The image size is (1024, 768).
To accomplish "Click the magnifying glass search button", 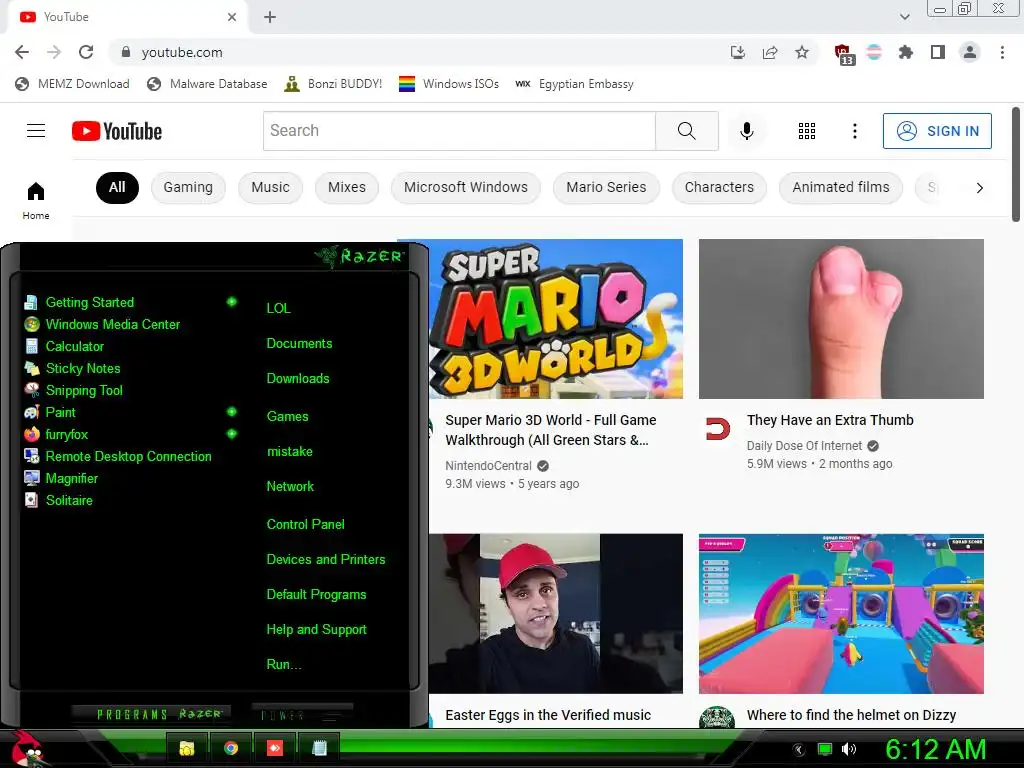I will [686, 131].
